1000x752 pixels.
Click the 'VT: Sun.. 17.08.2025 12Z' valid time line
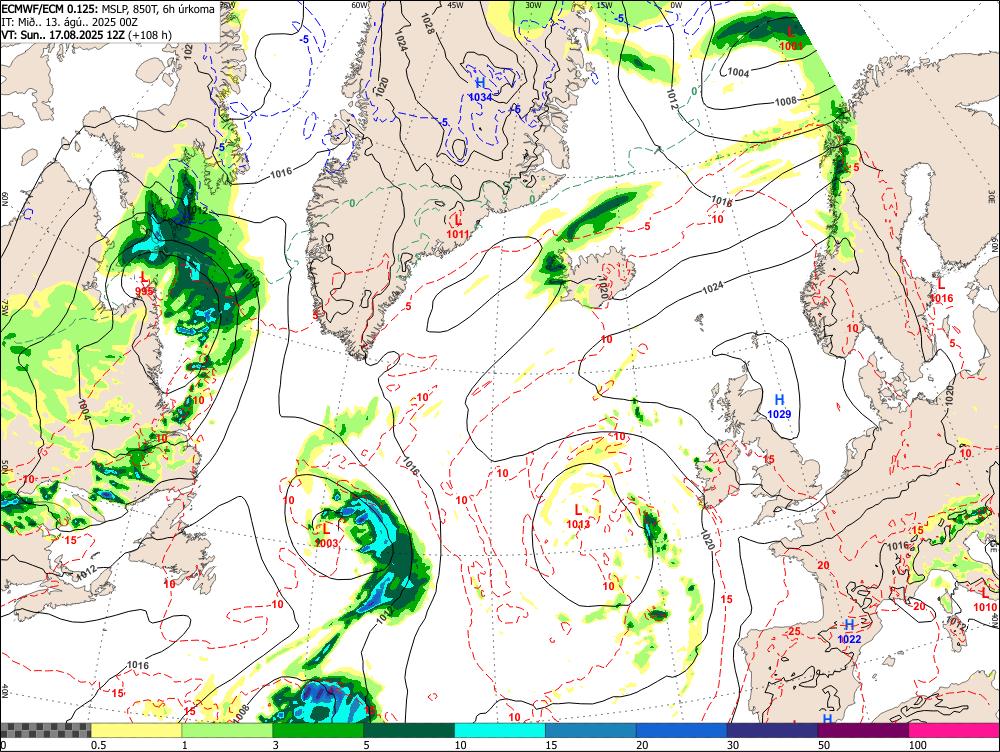[x=63, y=34]
